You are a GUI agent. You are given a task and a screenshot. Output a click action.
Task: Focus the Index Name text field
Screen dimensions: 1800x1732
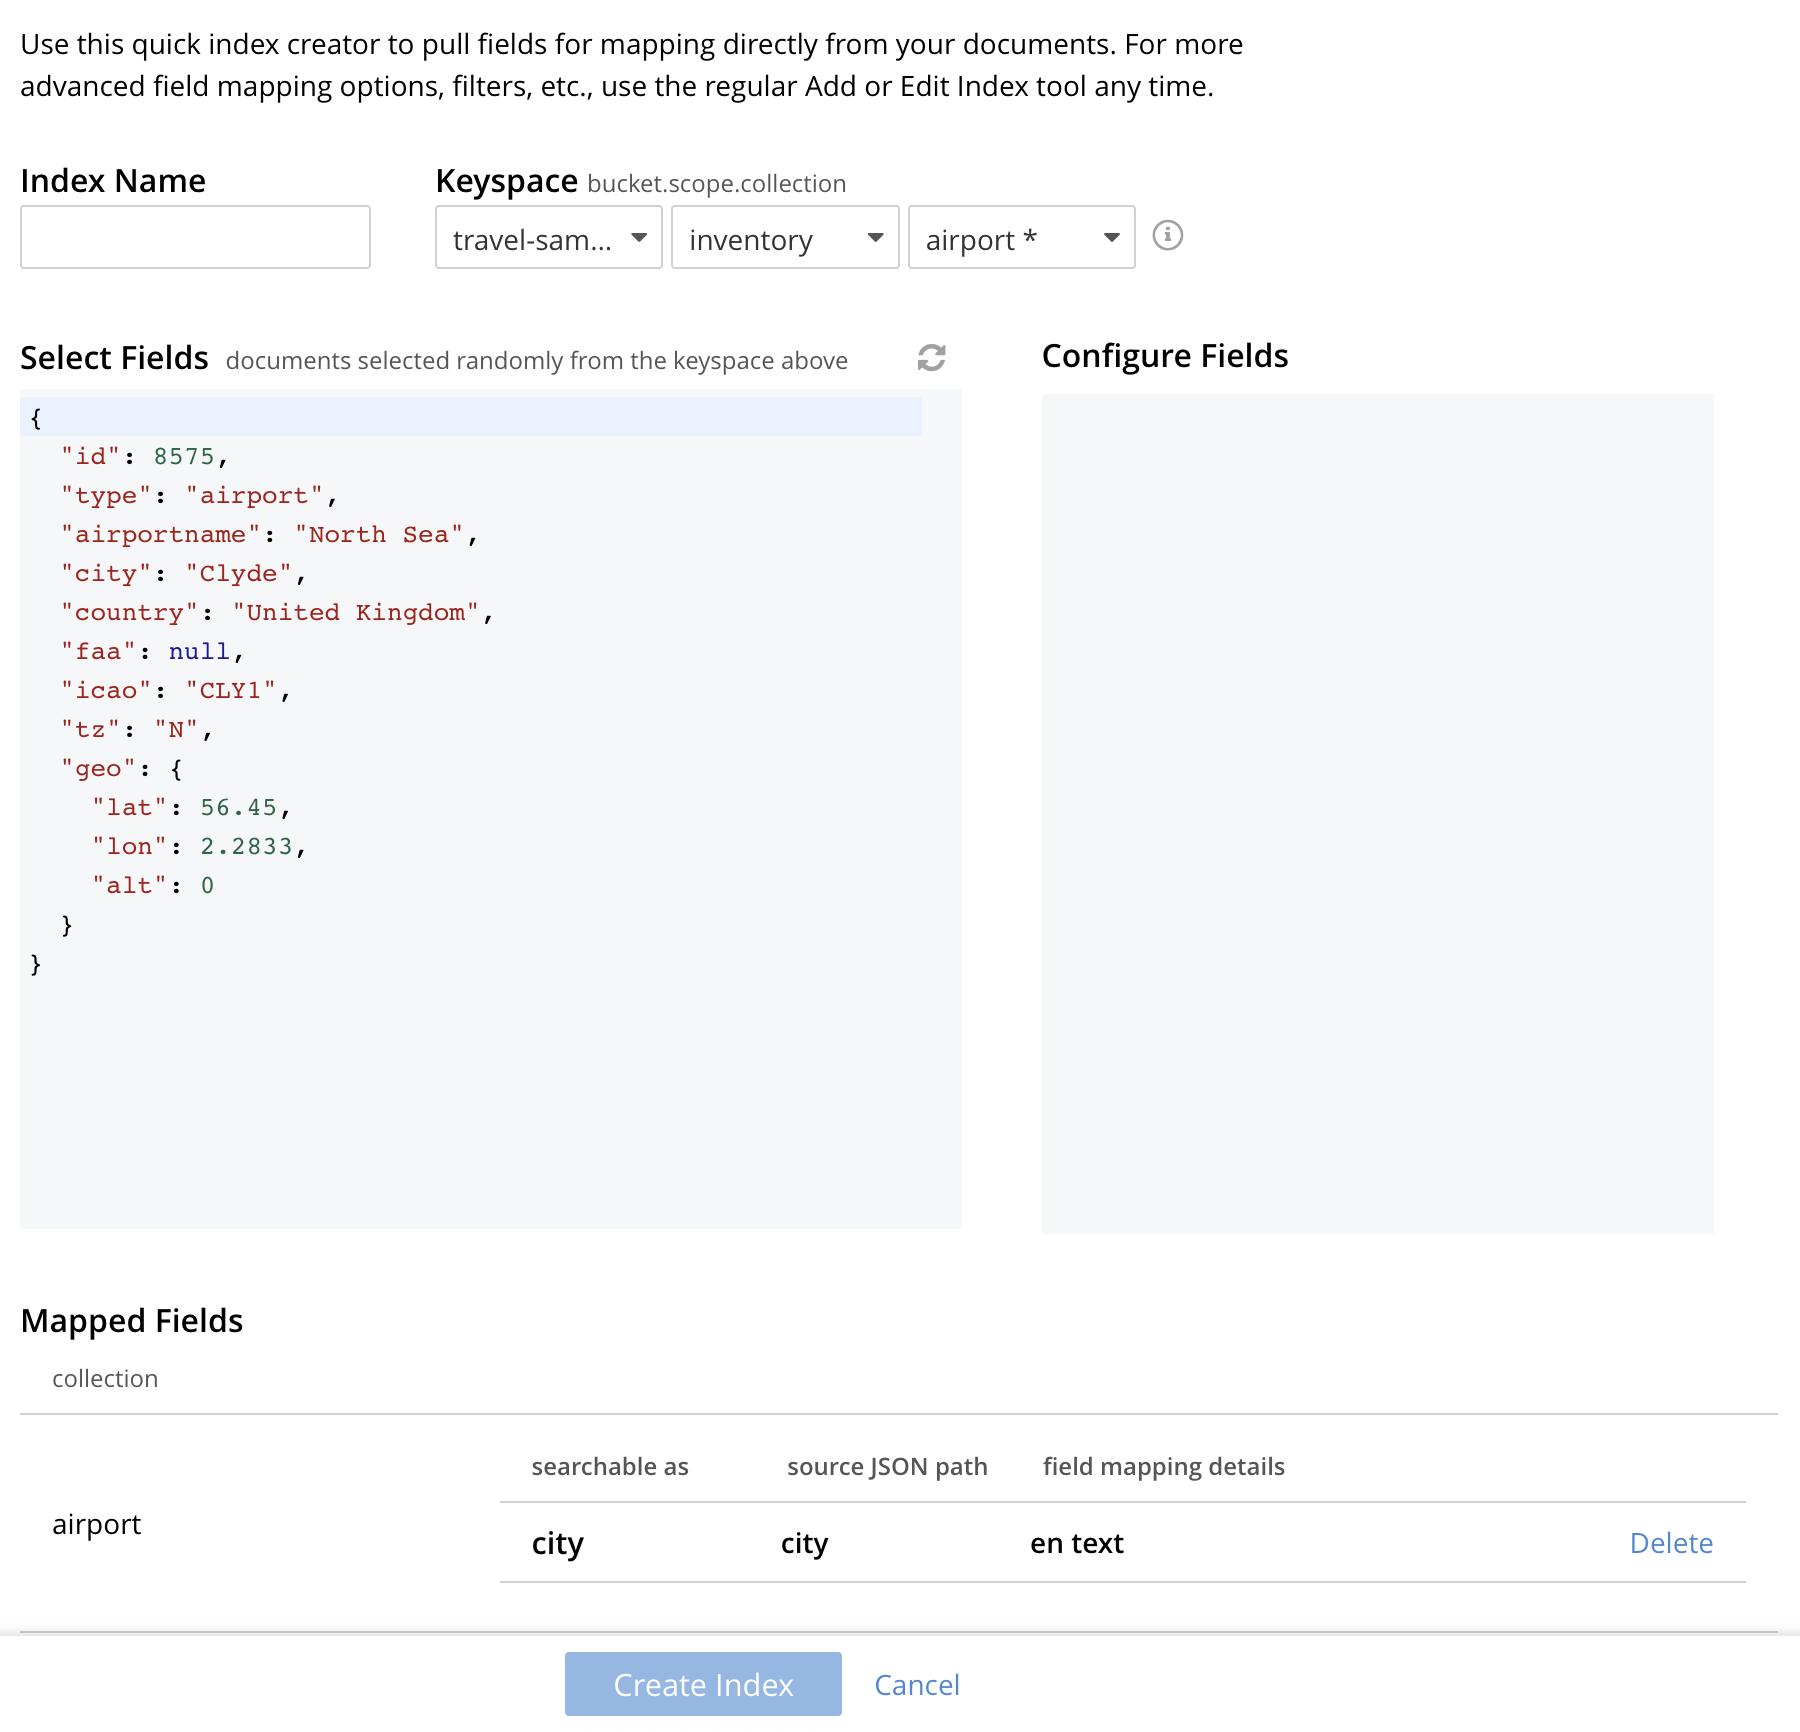coord(195,238)
